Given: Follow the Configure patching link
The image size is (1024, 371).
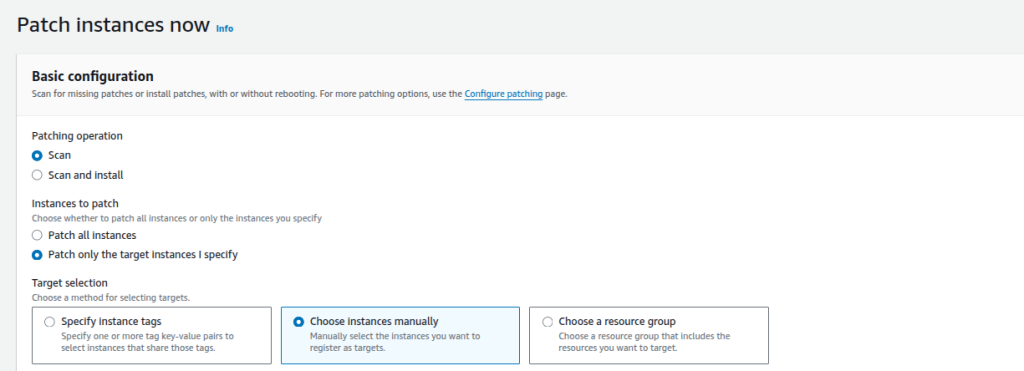Looking at the screenshot, I should (x=504, y=94).
